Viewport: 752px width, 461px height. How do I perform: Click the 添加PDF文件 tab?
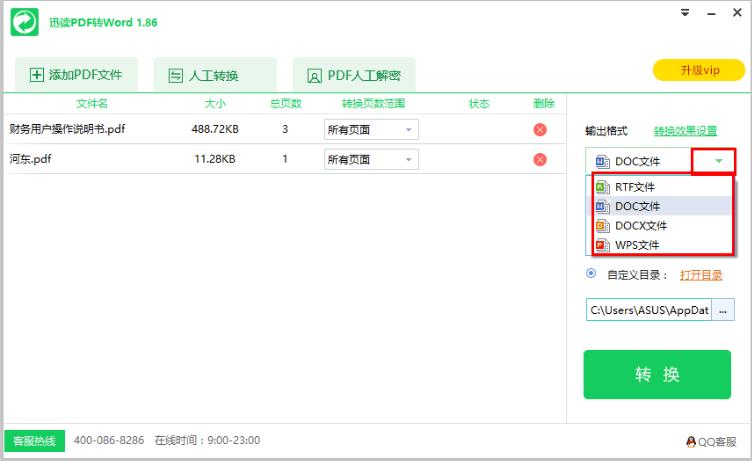(x=76, y=75)
